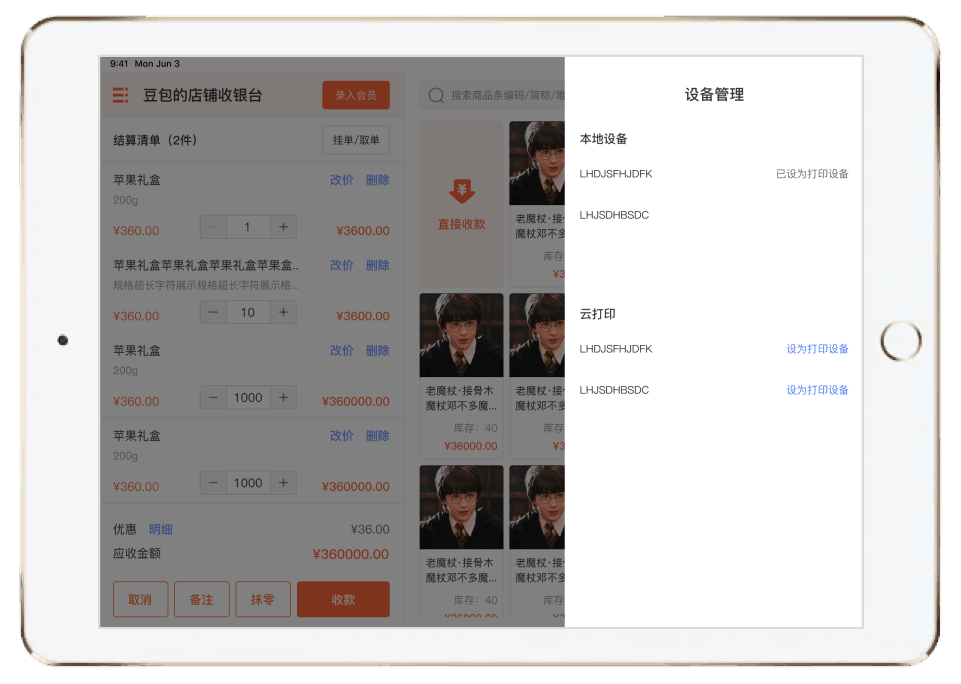Click the 豆包的店铺收银台 title
961x684 pixels.
[203, 95]
